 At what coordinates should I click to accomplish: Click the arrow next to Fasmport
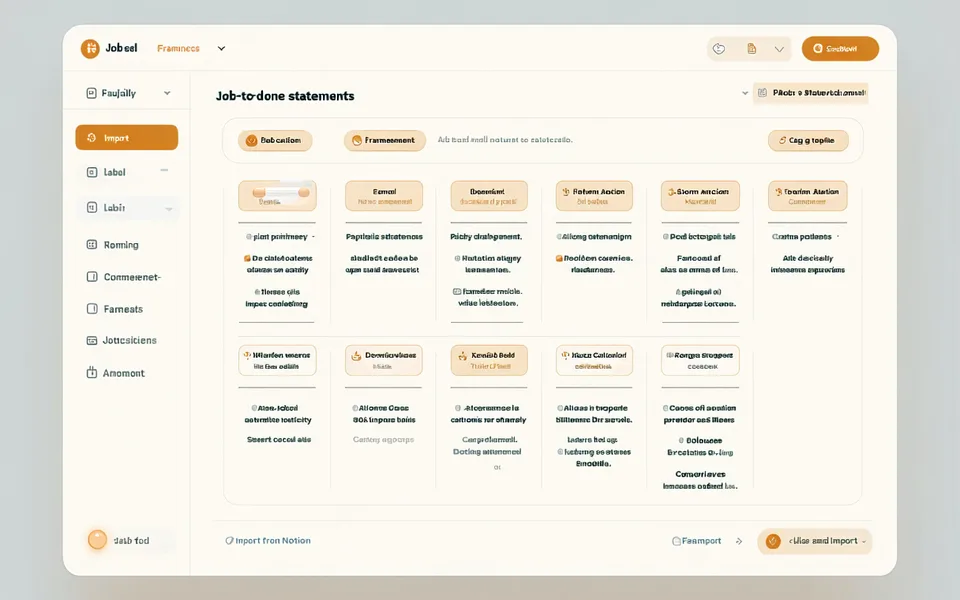[739, 541]
